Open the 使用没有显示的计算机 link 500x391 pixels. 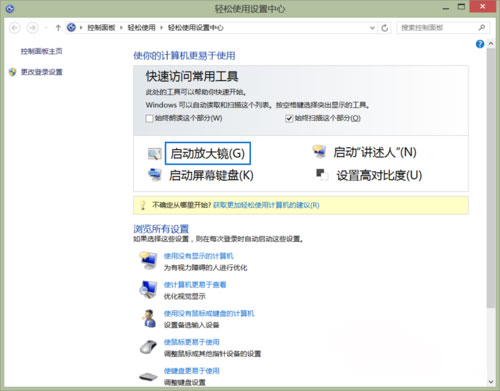click(x=198, y=256)
